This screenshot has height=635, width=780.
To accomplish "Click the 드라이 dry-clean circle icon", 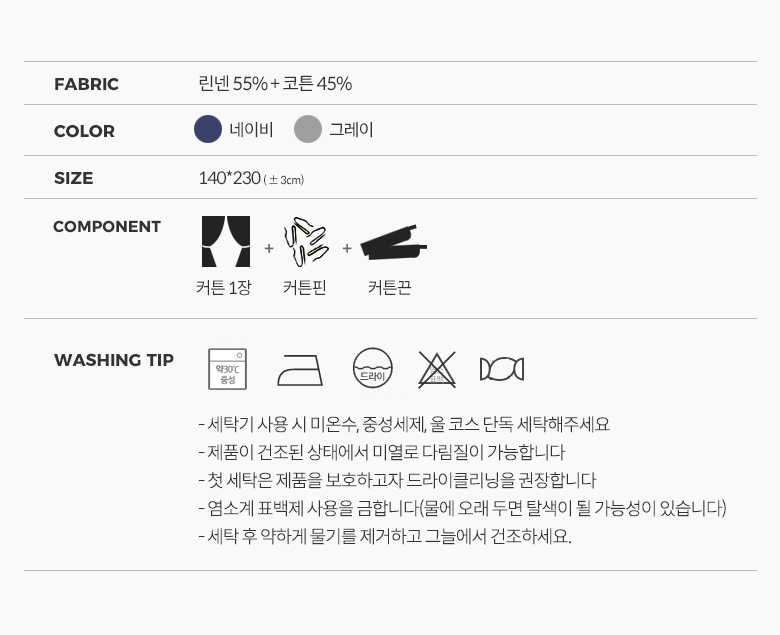I will click(373, 368).
